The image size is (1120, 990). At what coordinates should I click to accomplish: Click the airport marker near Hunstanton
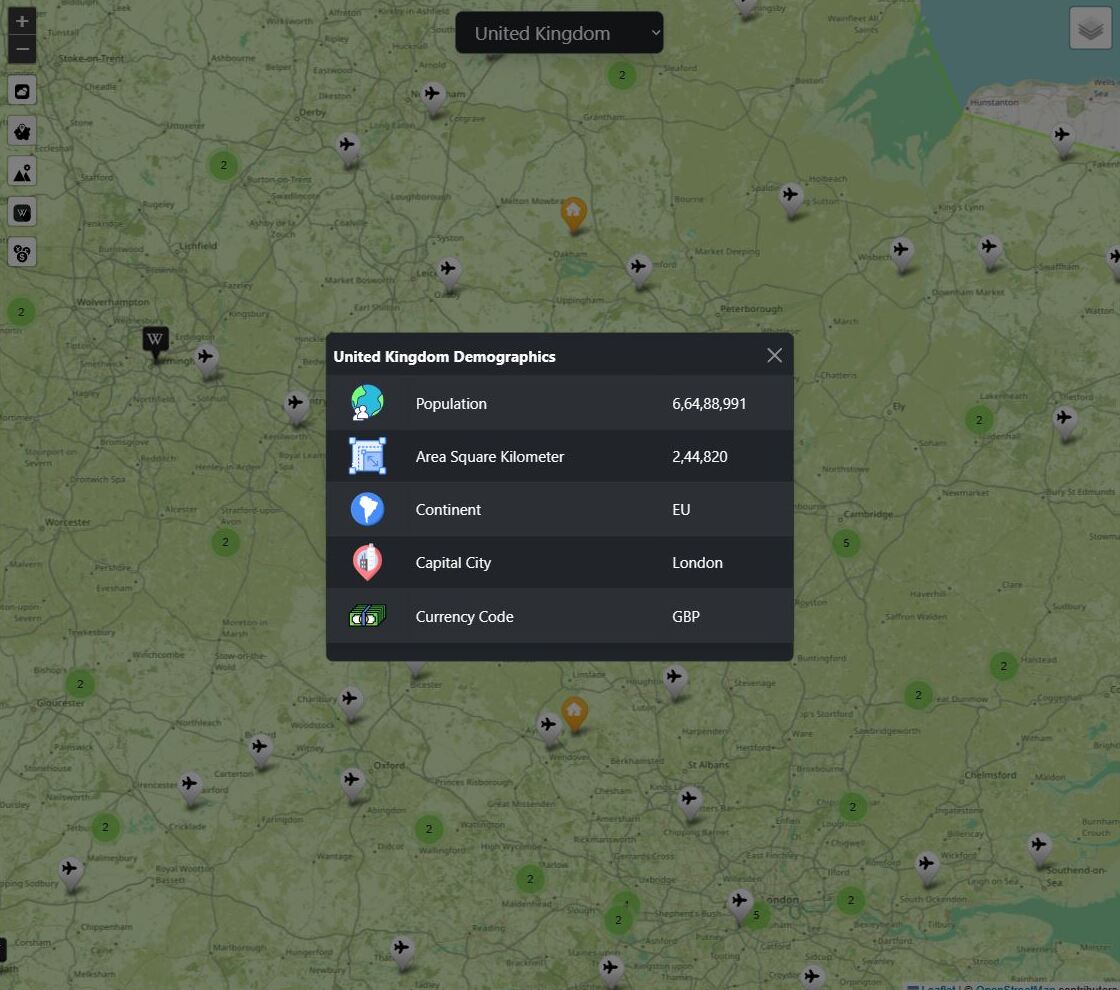pyautogui.click(x=1062, y=137)
